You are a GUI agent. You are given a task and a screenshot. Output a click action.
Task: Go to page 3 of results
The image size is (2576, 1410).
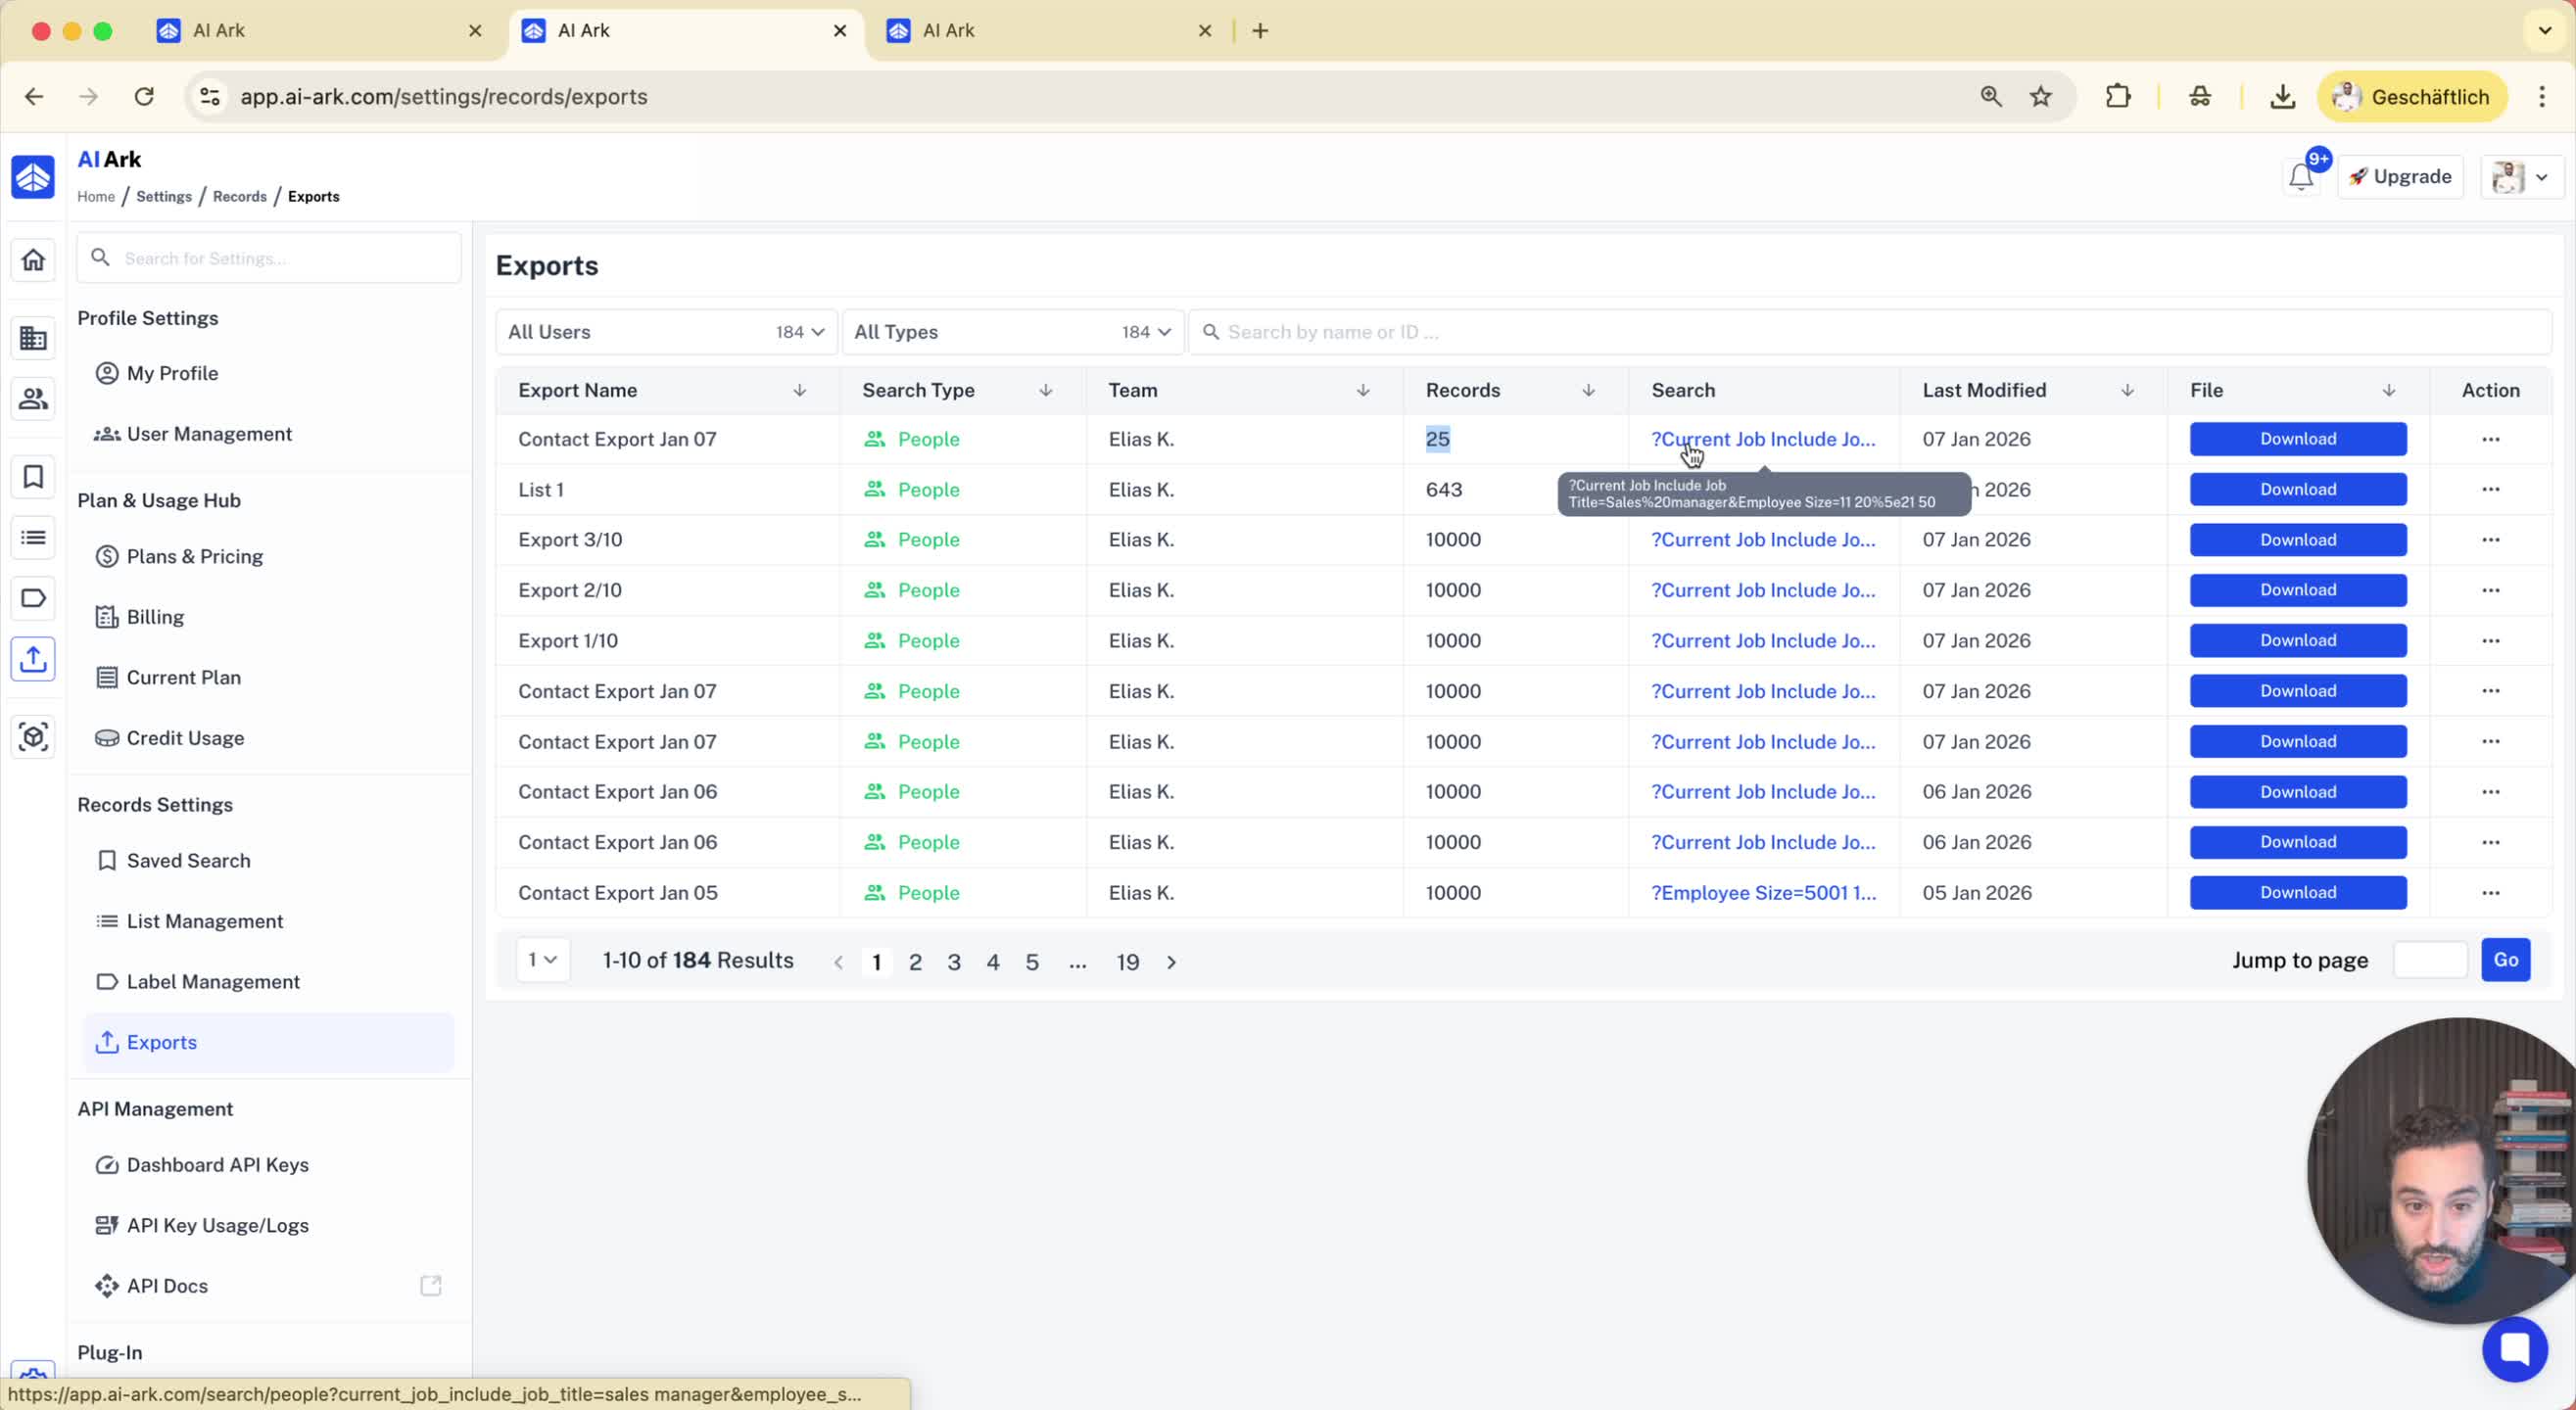point(953,962)
